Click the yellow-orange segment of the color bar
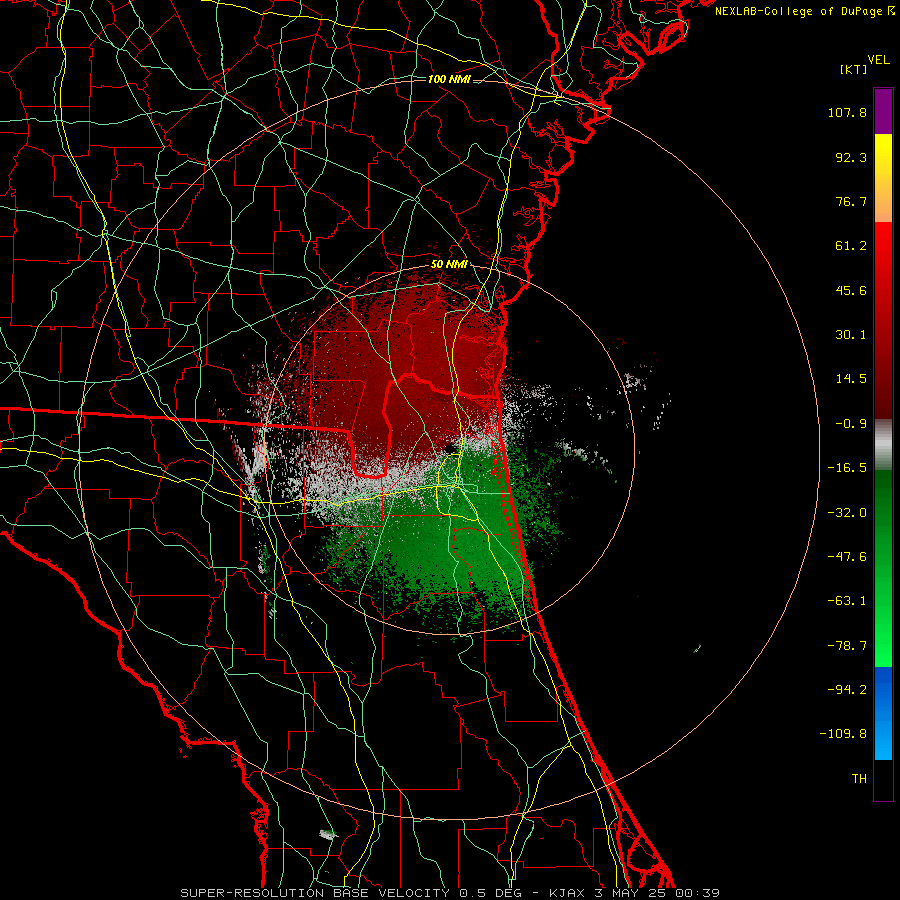Image resolution: width=900 pixels, height=900 pixels. coord(883,178)
